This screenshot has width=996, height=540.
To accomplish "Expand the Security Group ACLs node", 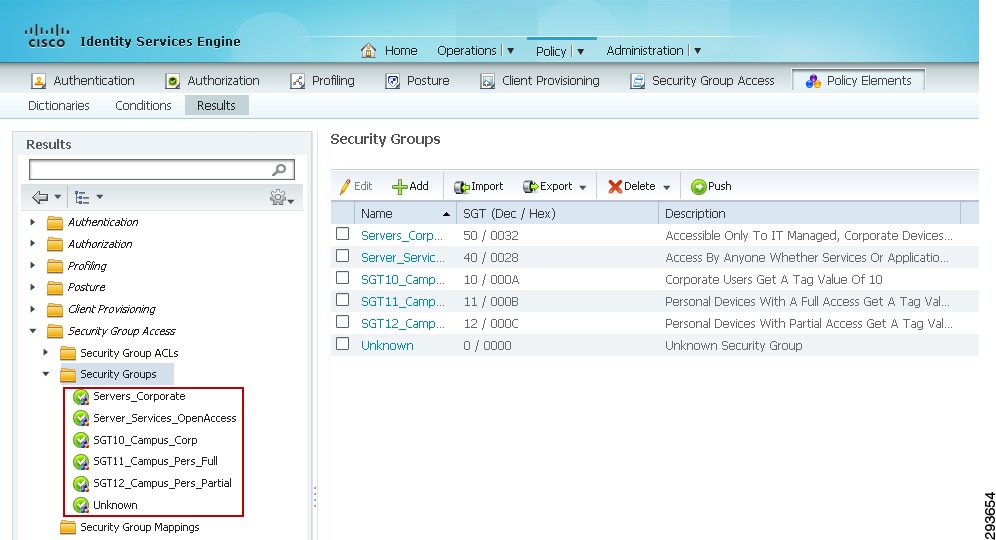I will pos(46,353).
